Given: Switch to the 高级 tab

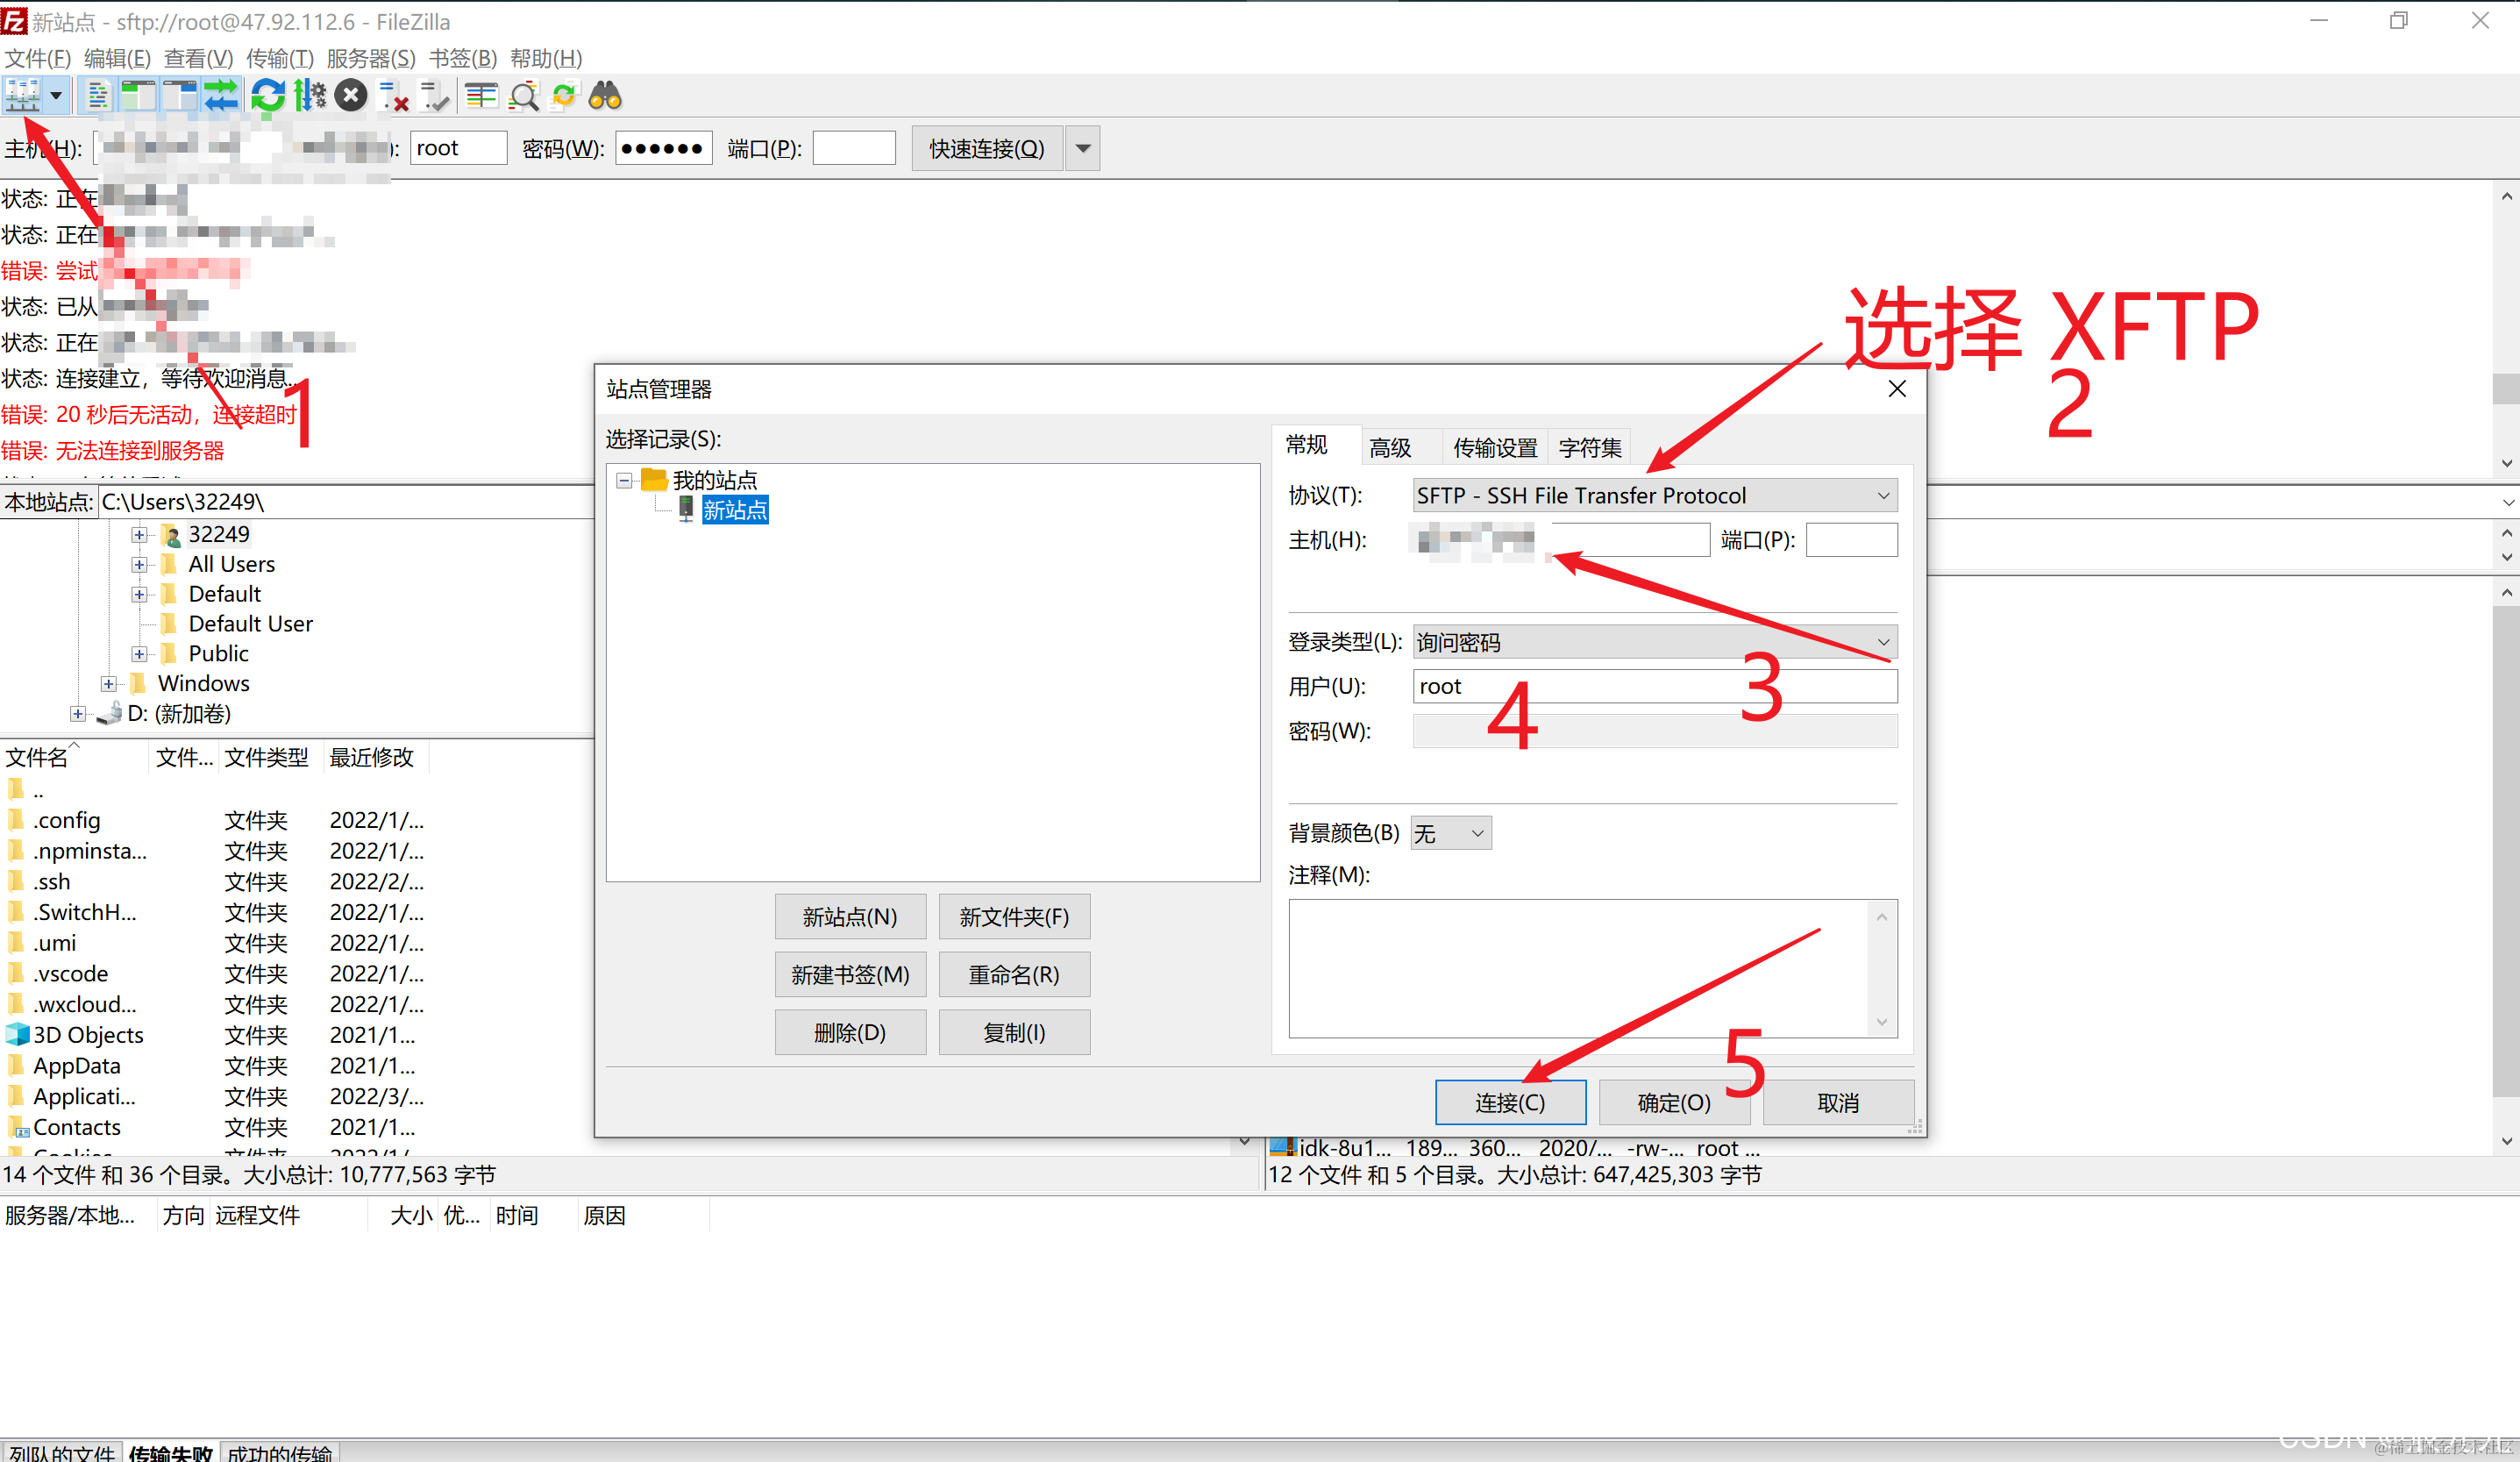Looking at the screenshot, I should click(1390, 447).
